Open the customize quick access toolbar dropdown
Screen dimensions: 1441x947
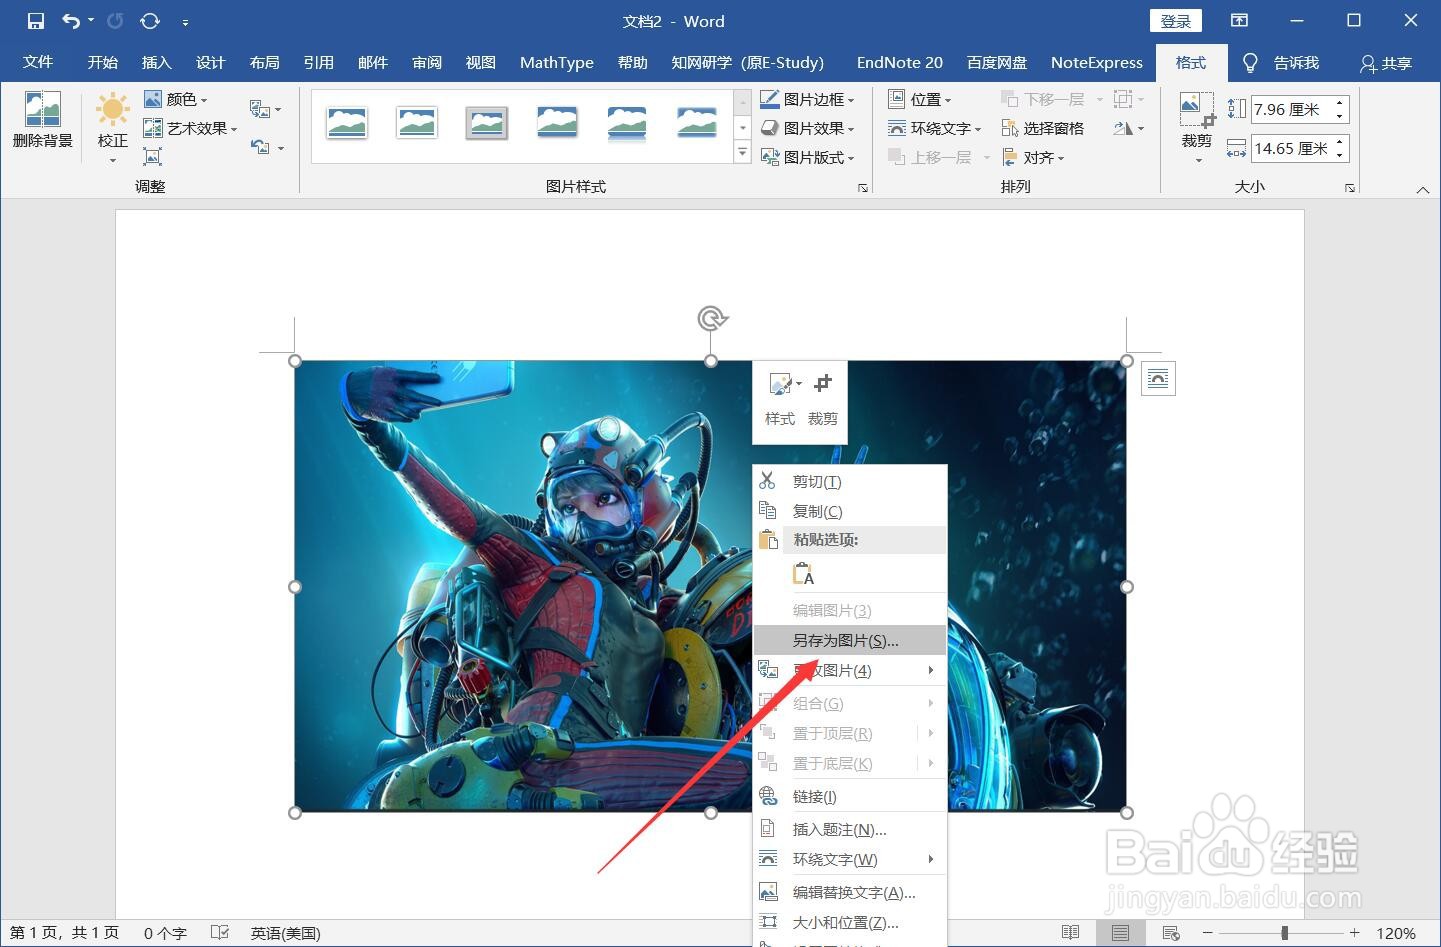point(185,21)
